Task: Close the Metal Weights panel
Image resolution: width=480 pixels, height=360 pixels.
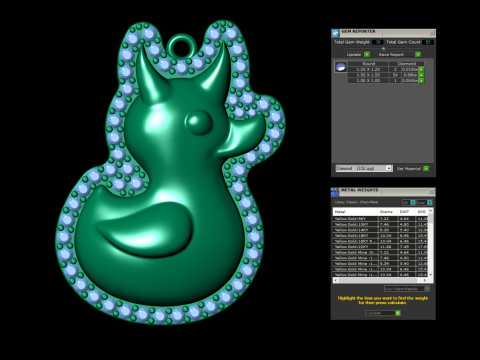Action: pos(432,192)
